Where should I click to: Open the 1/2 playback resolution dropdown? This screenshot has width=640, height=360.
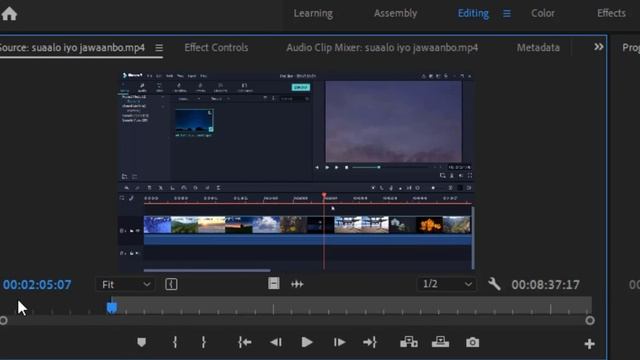point(447,284)
